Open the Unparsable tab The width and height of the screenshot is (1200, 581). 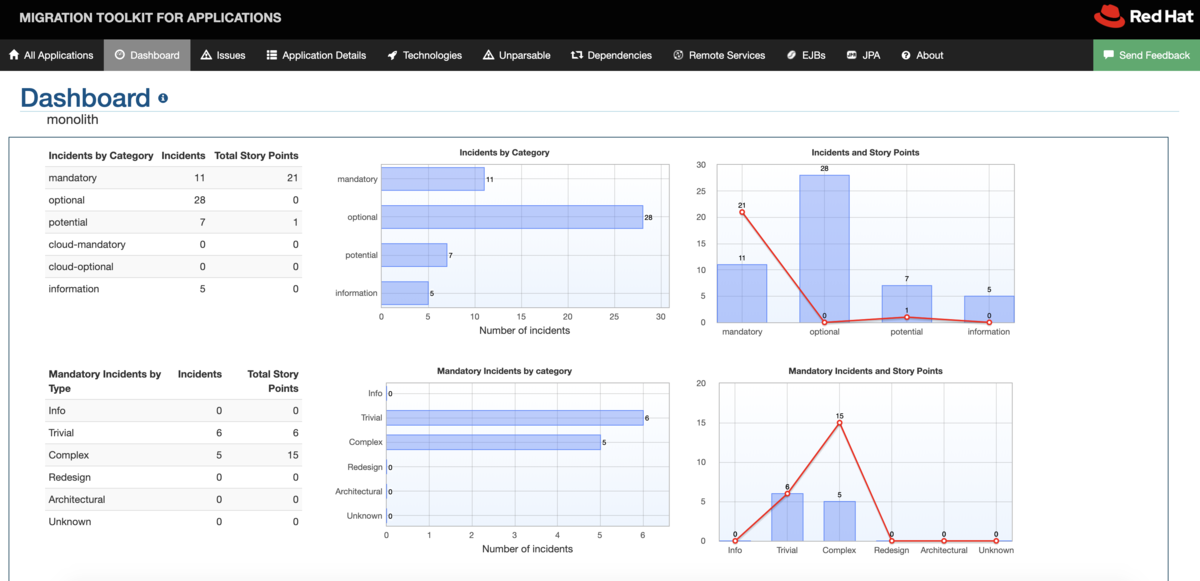516,55
